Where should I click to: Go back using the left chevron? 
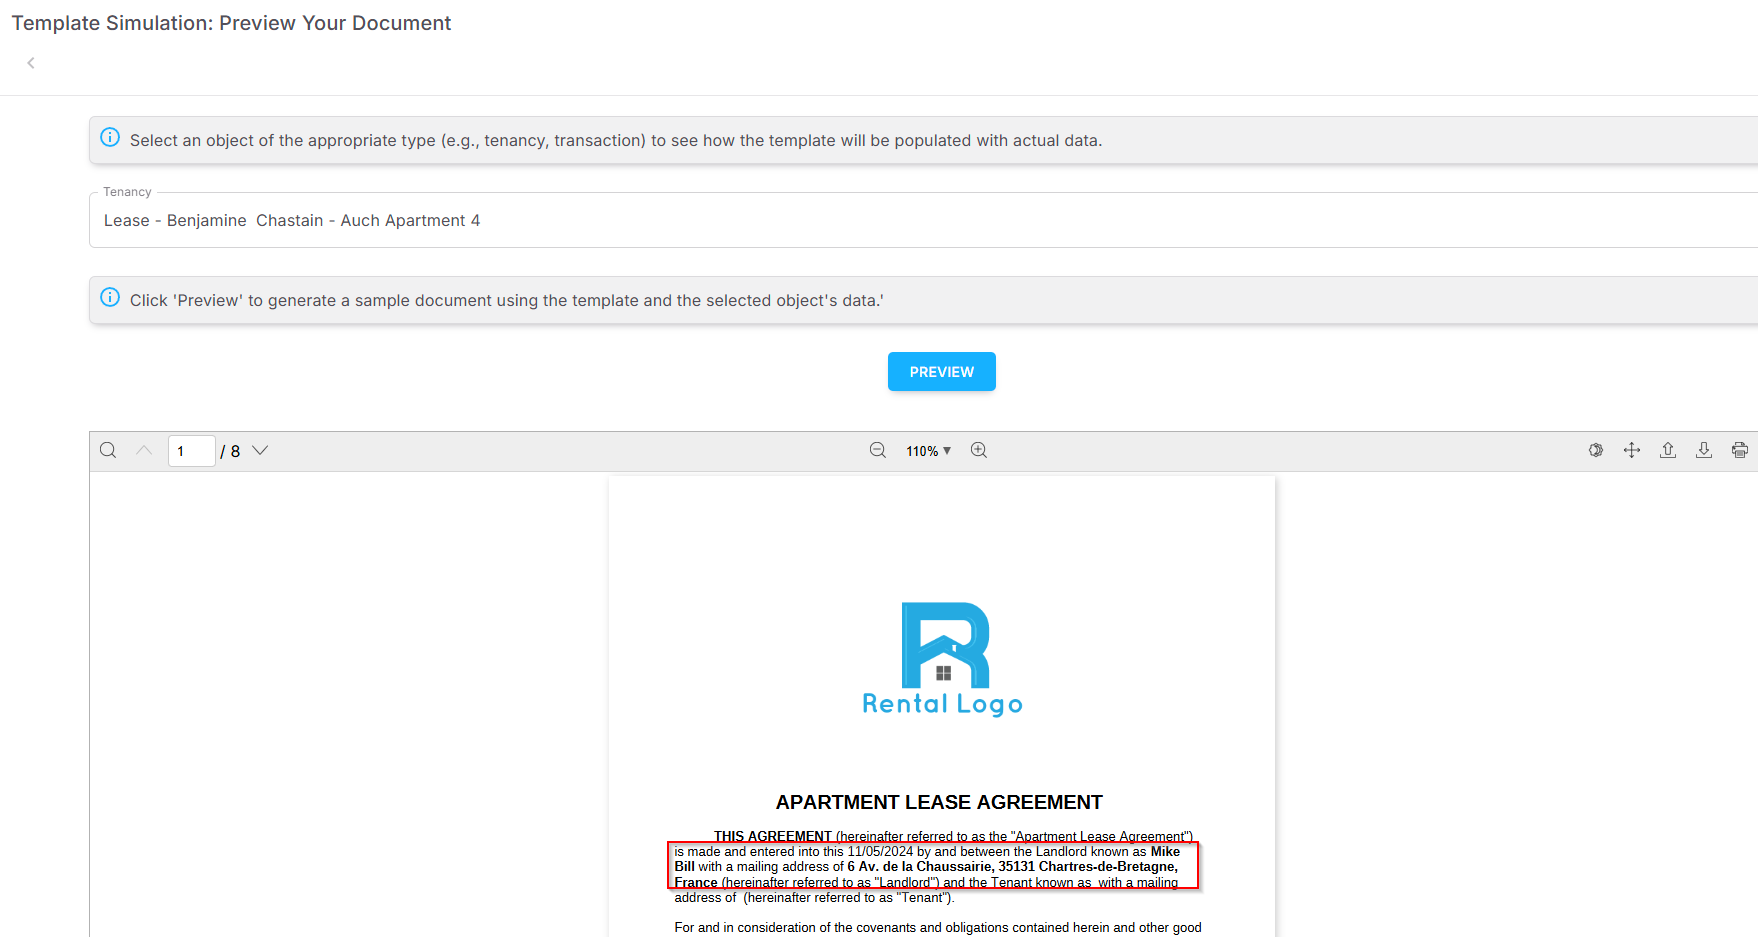tap(31, 63)
